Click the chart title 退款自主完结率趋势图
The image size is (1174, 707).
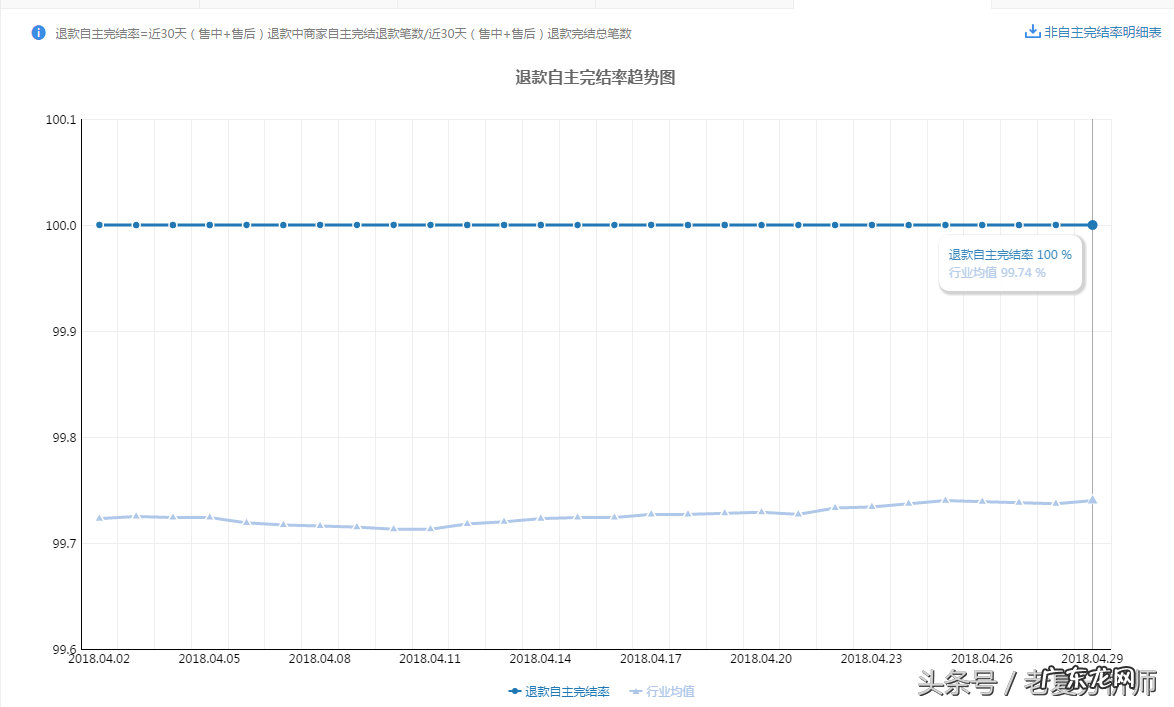[x=595, y=77]
